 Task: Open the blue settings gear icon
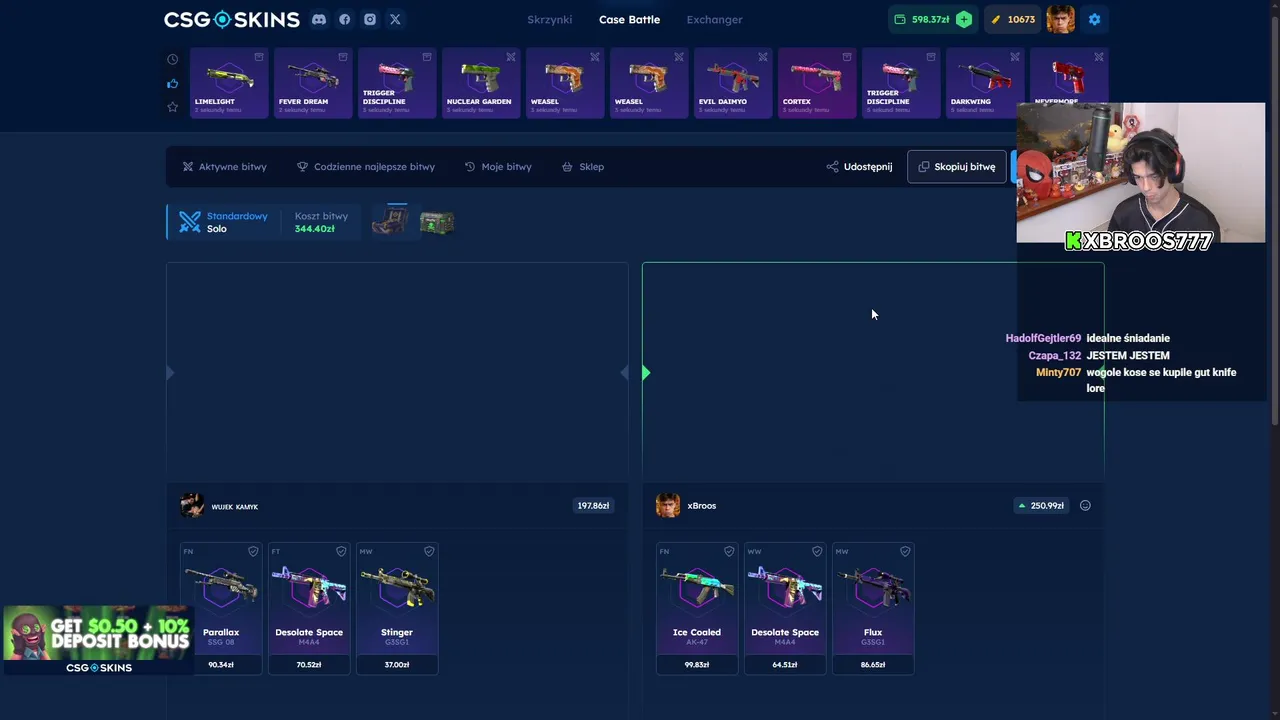click(x=1094, y=19)
